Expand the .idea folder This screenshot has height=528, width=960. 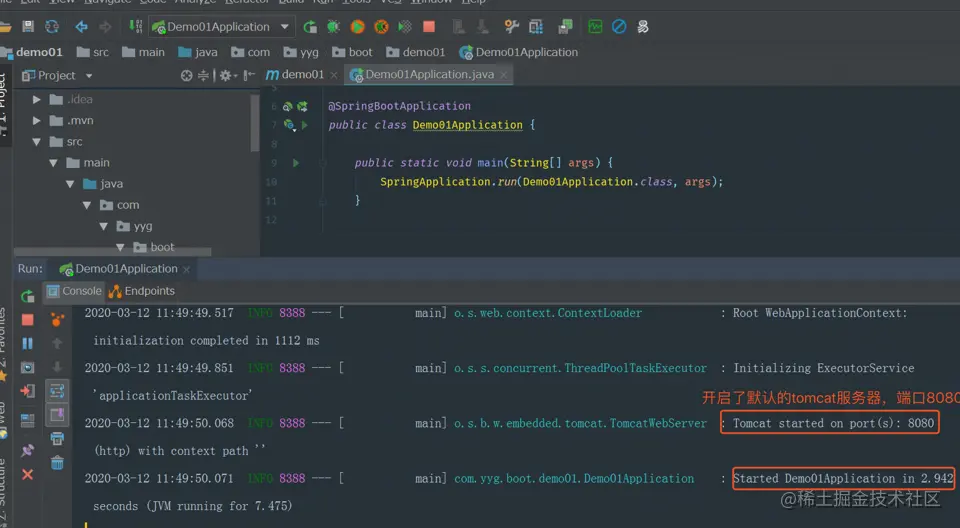(x=37, y=99)
